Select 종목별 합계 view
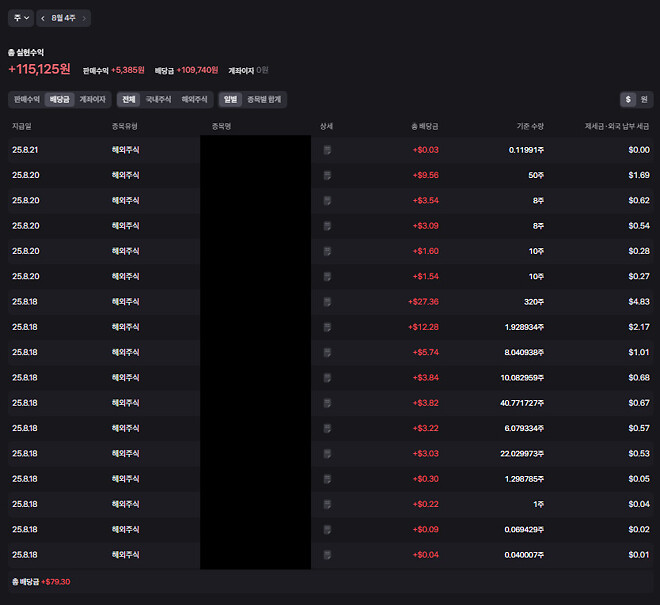This screenshot has height=605, width=660. [264, 99]
